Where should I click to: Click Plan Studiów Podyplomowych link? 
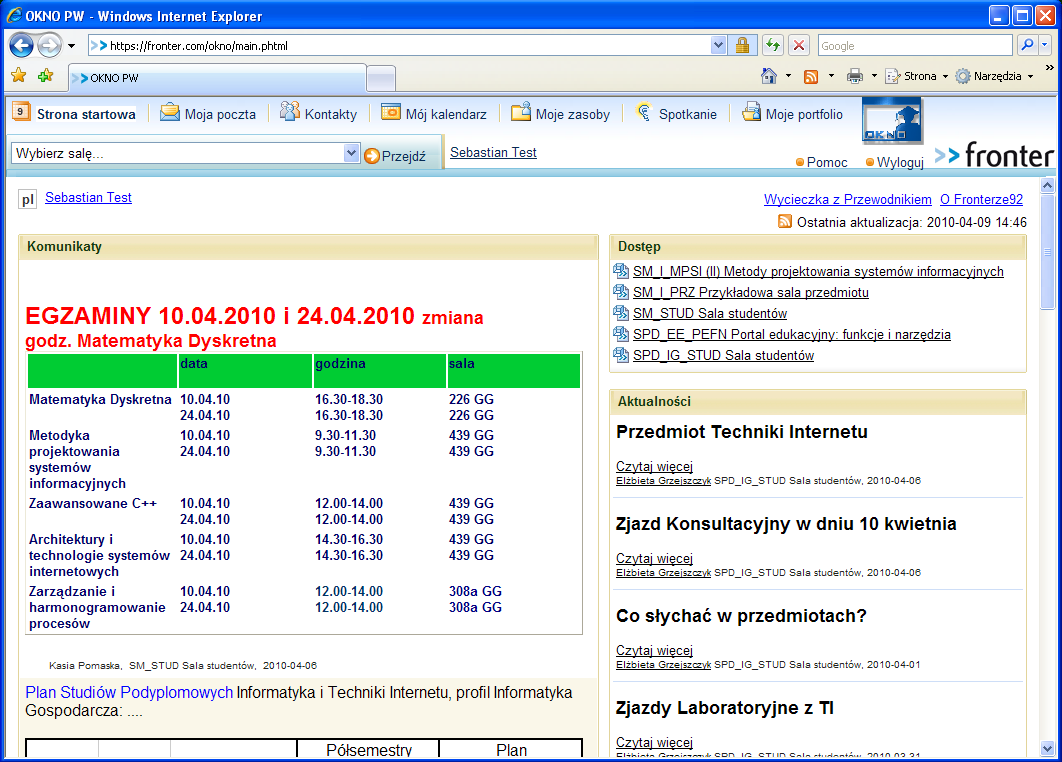click(129, 692)
